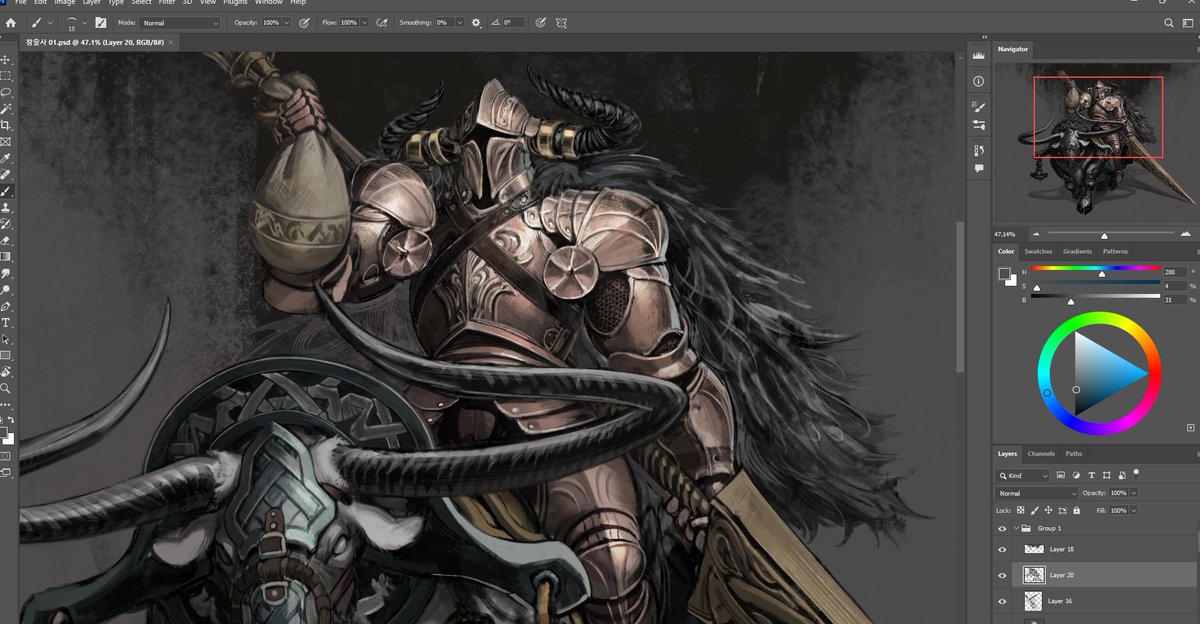Screen dimensions: 1200x624
Task: Toggle lock transparent pixels
Action: (1020, 510)
